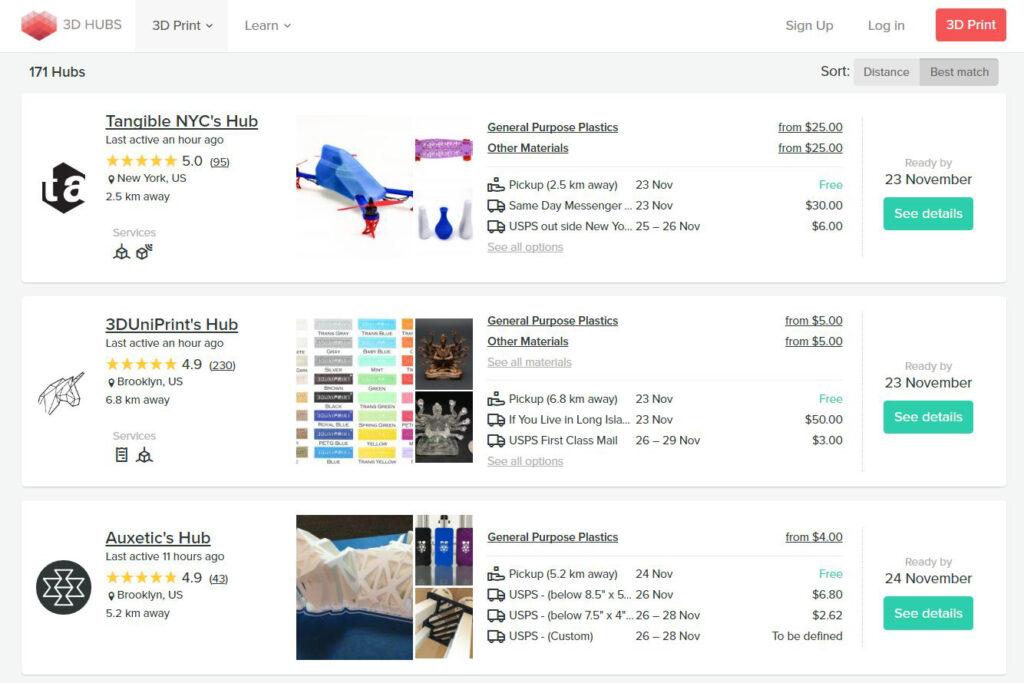
Task: Click pickup icon for 5.2 km pickup
Action: coord(496,574)
